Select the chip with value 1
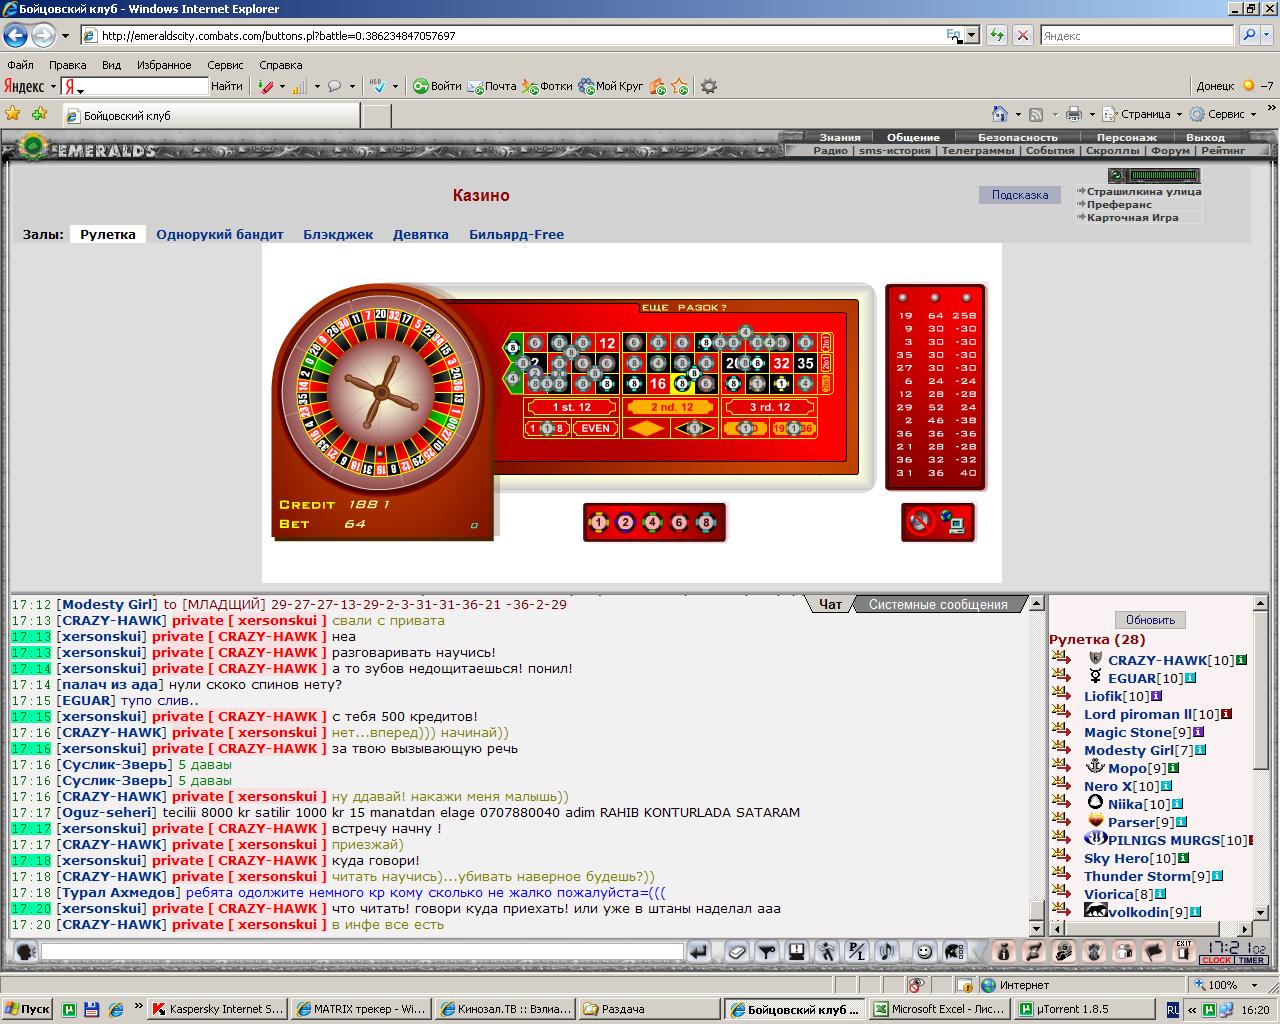 click(599, 522)
